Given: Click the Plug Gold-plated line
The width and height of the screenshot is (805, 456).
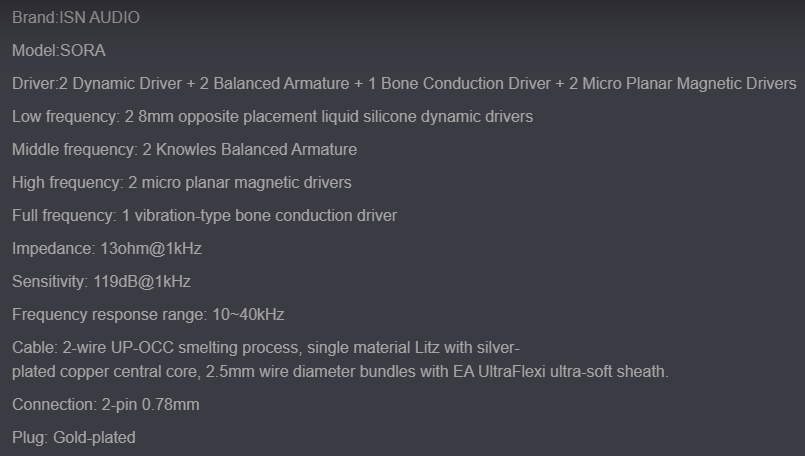Looking at the screenshot, I should coord(74,438).
